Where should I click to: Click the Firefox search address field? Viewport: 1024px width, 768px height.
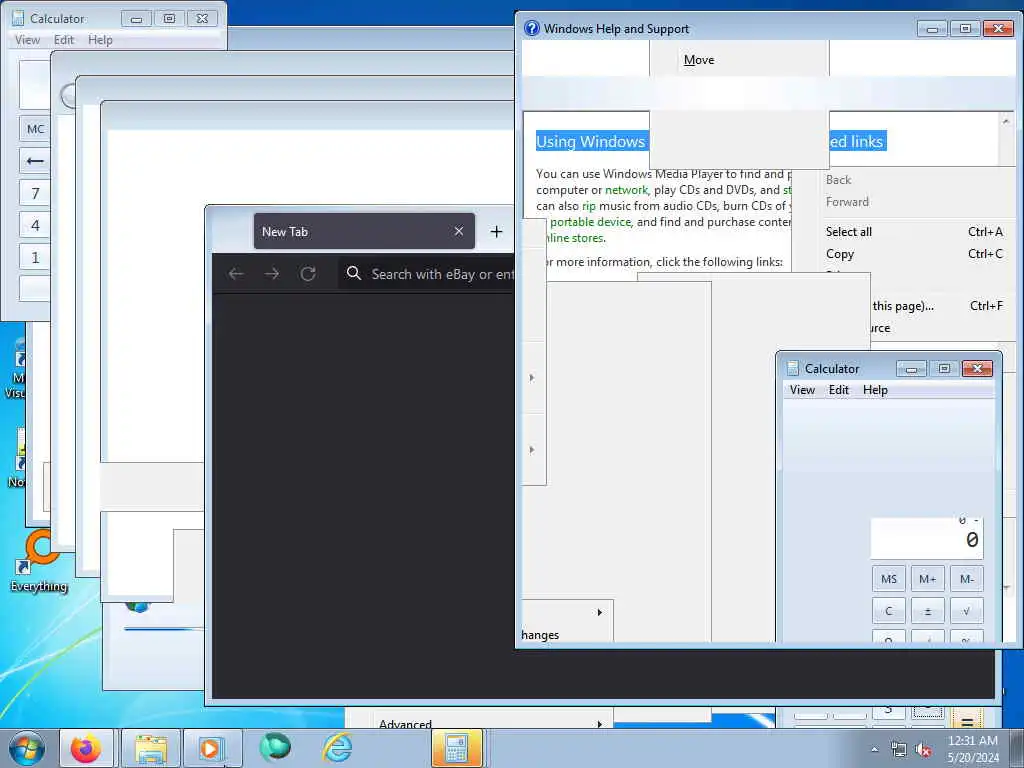click(x=426, y=274)
